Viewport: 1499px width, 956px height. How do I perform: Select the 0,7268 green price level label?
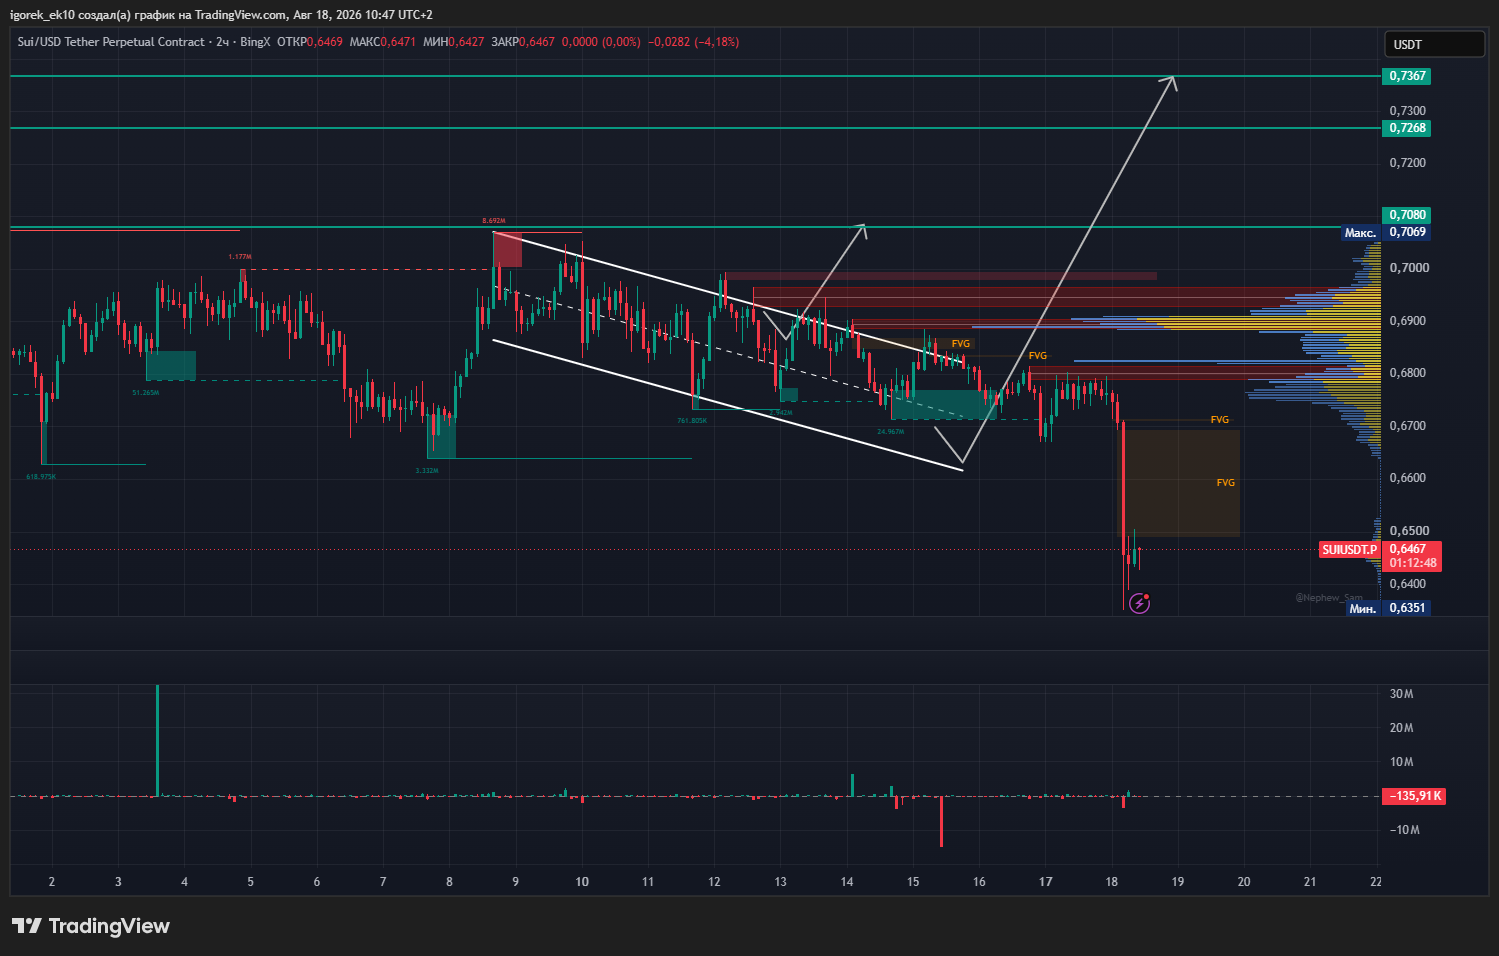(x=1407, y=128)
